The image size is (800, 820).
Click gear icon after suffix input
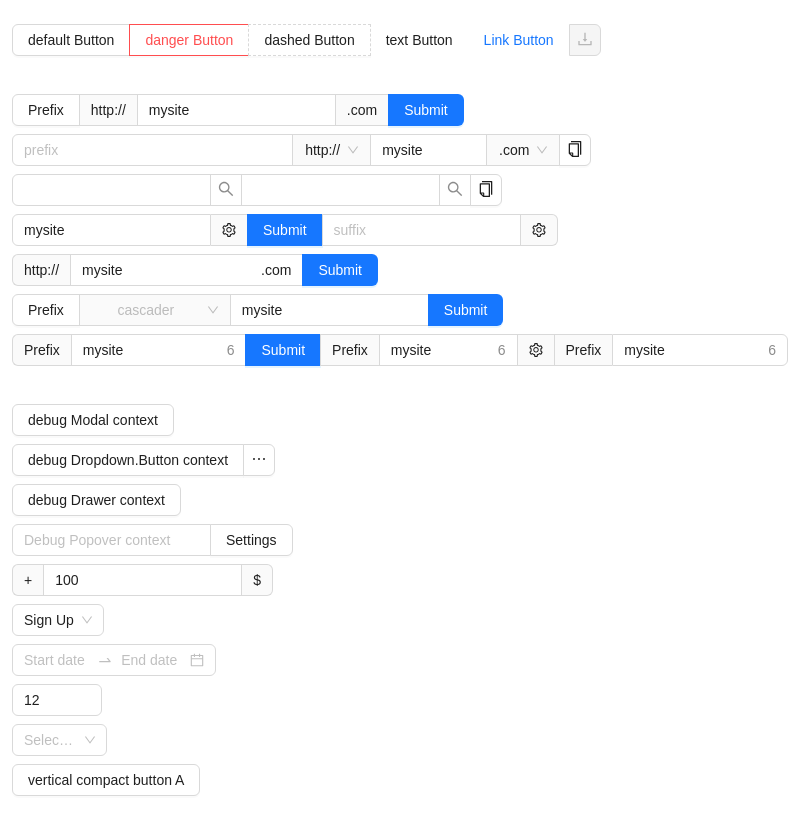tap(539, 230)
